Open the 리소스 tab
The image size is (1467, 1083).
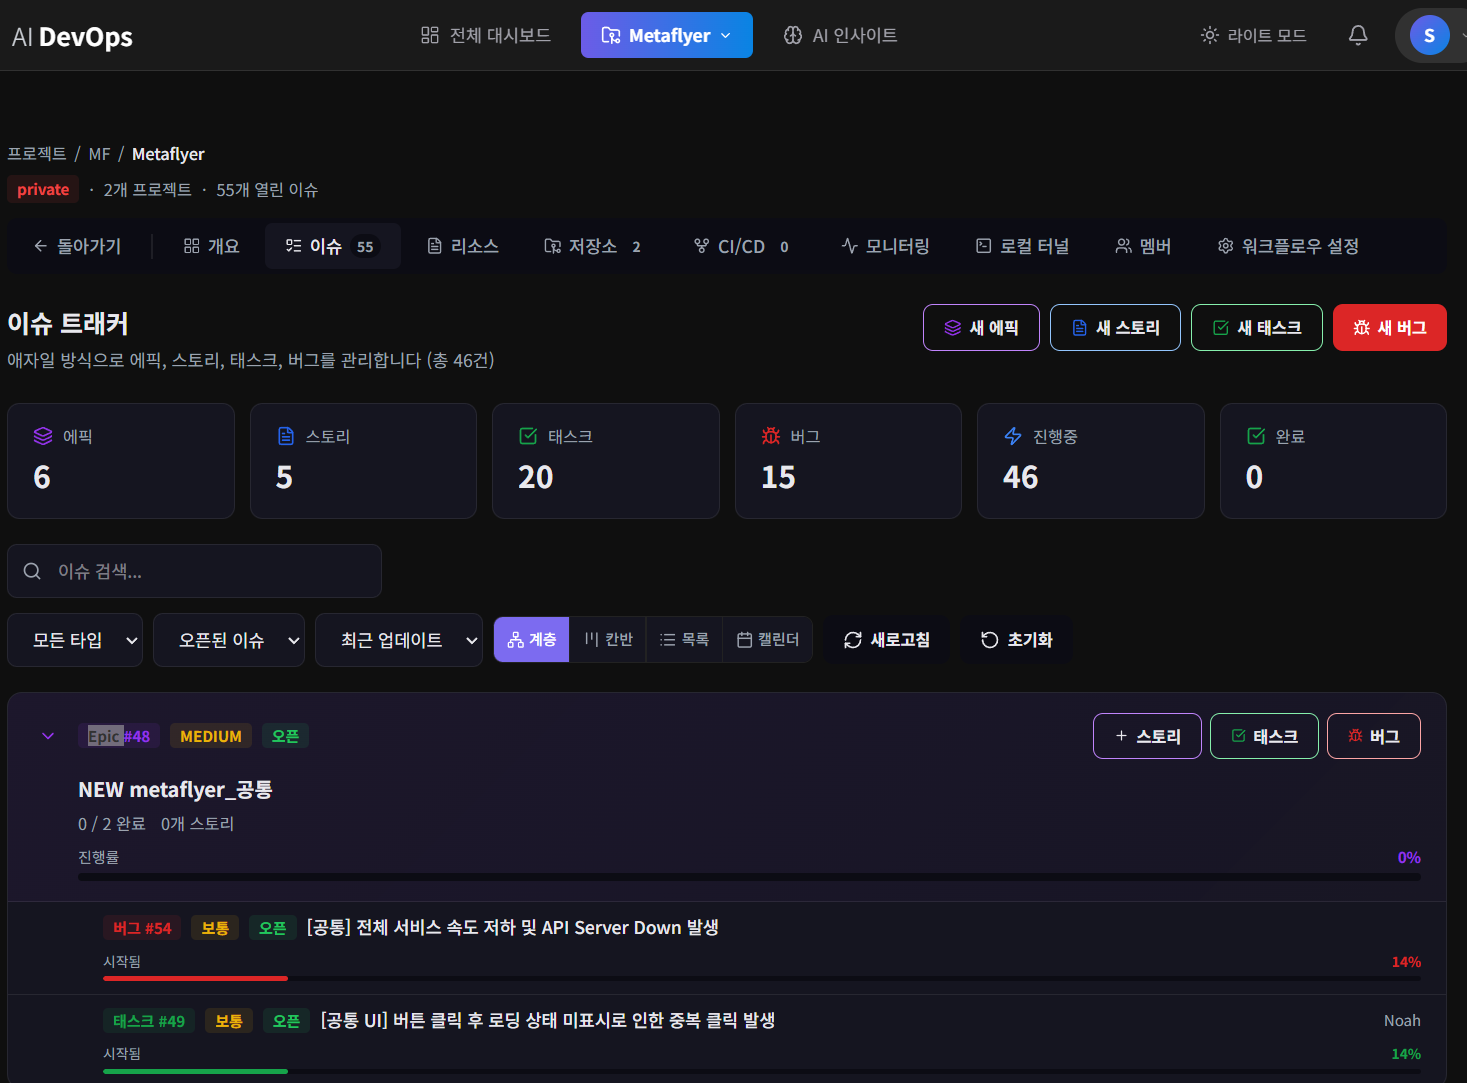point(463,246)
